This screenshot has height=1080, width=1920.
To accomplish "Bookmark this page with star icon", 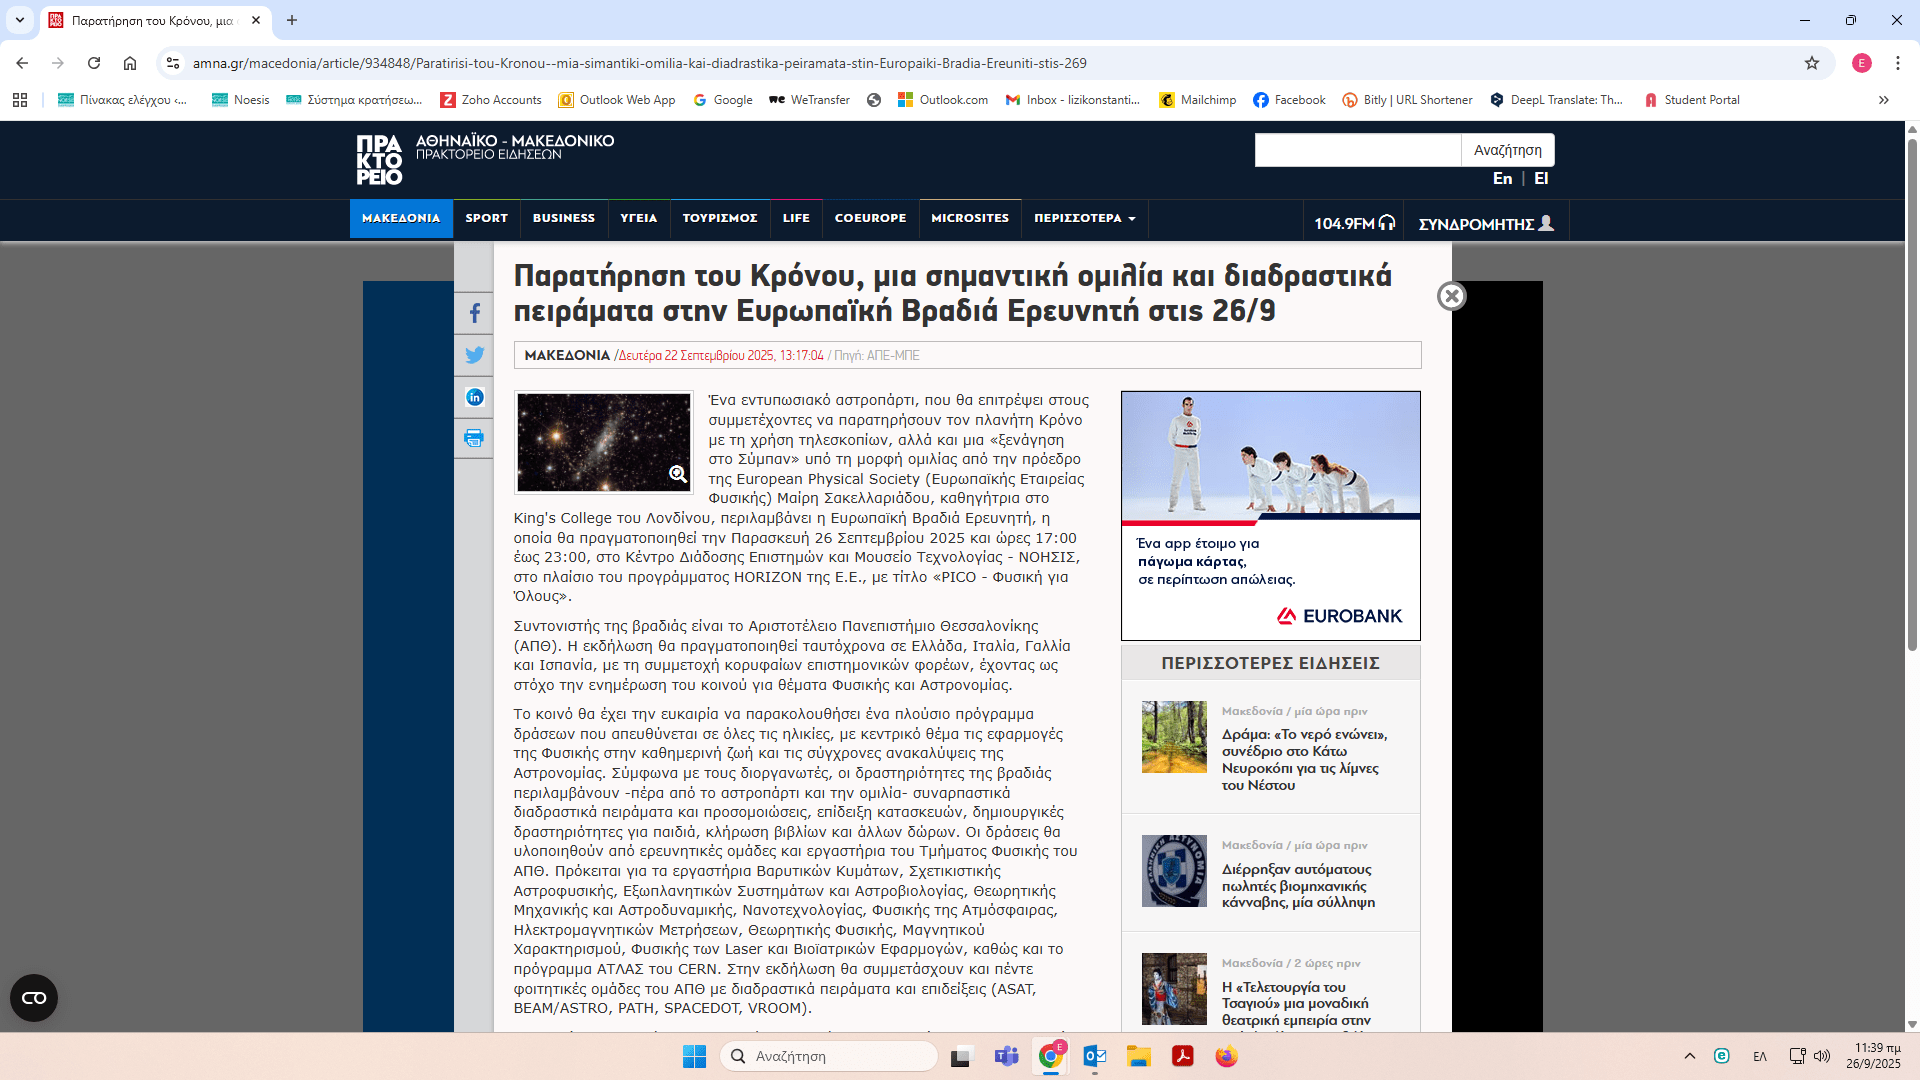I will point(1812,63).
